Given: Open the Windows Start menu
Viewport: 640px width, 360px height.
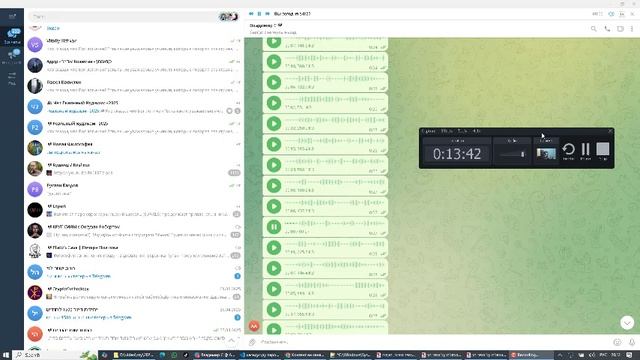Looking at the screenshot, I should [x=6, y=355].
